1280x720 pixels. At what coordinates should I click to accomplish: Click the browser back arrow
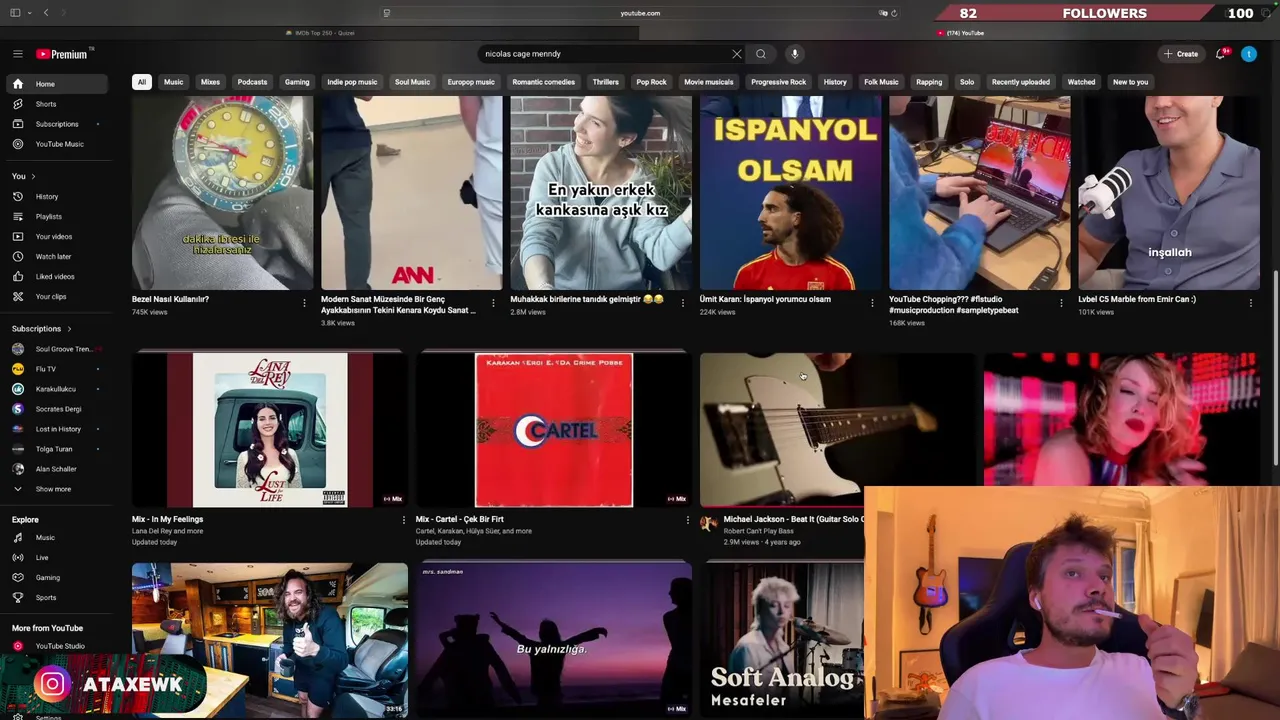[x=45, y=13]
